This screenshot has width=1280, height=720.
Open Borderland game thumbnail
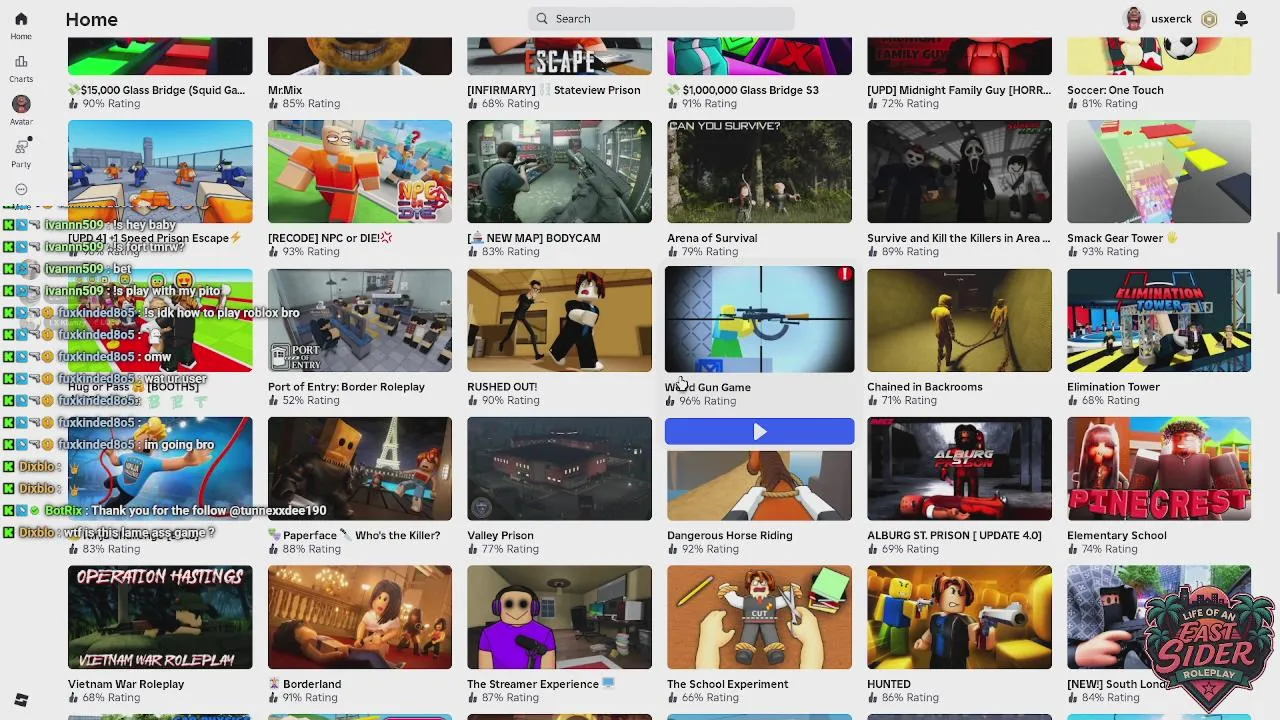pyautogui.click(x=360, y=617)
